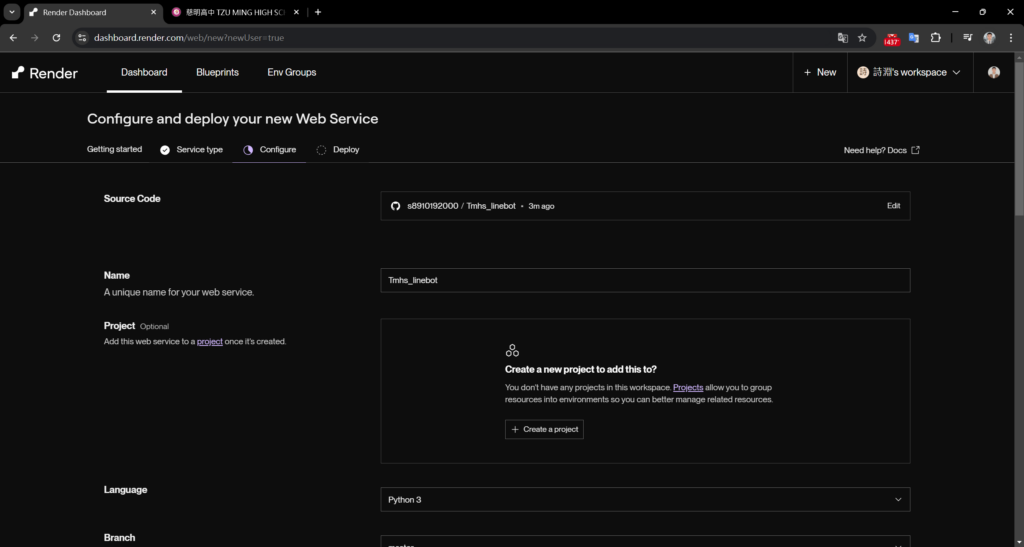Open the Google Translate extension icon
1024x547 pixels.
[914, 38]
